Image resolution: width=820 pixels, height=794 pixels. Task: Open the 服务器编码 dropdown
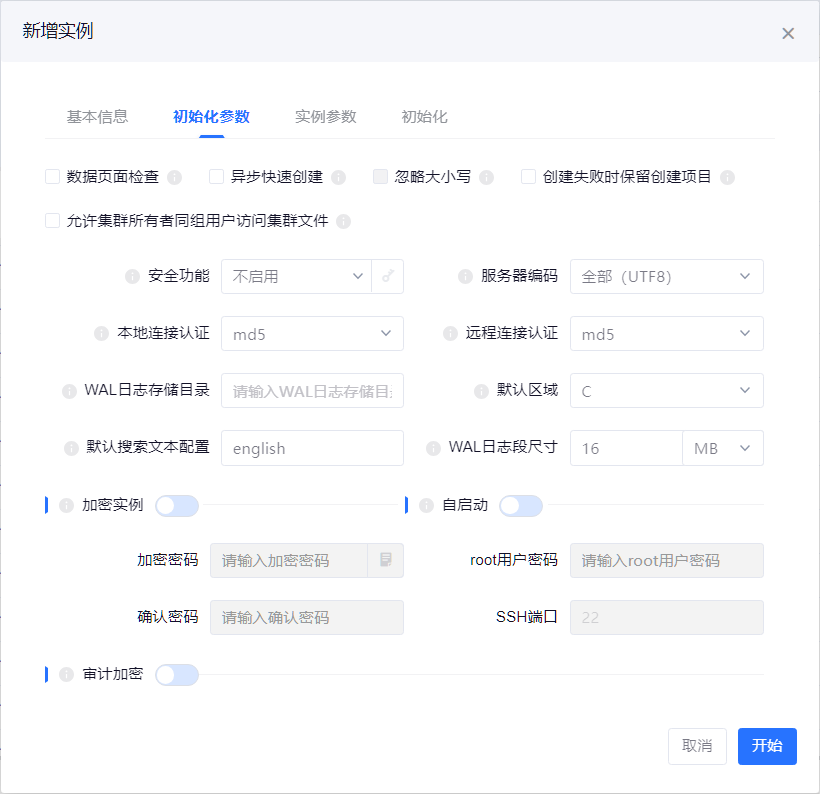tap(666, 277)
